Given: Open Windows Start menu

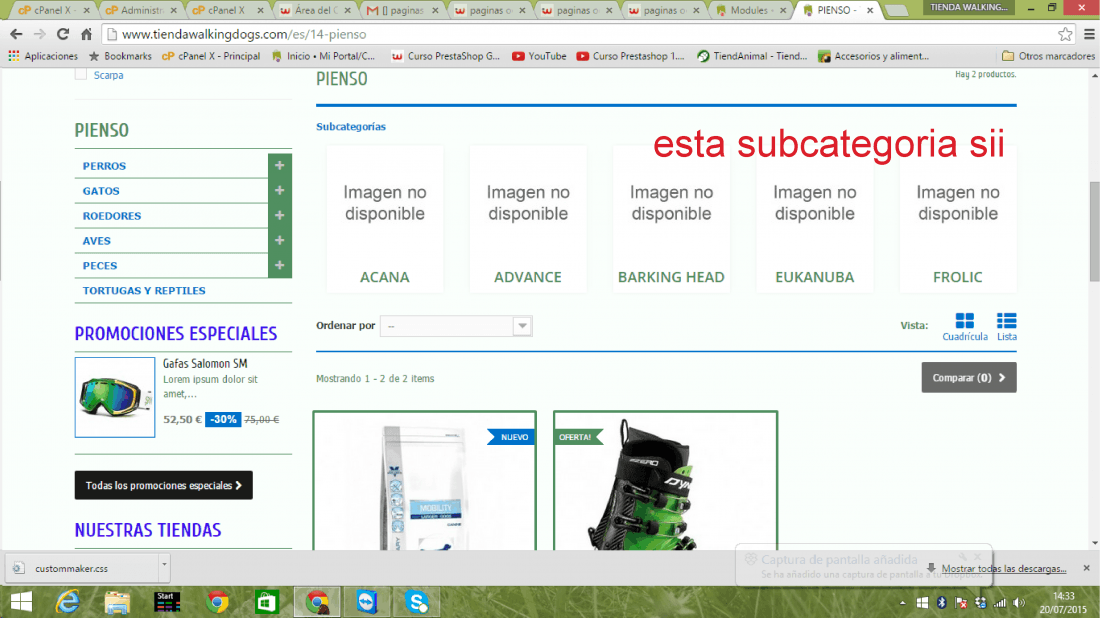Looking at the screenshot, I should (21, 602).
